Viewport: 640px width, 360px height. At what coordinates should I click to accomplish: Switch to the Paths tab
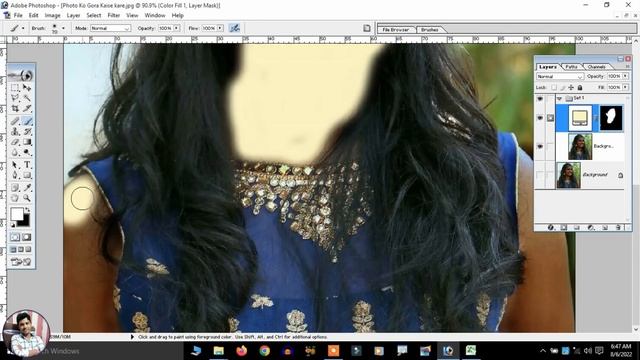click(571, 67)
